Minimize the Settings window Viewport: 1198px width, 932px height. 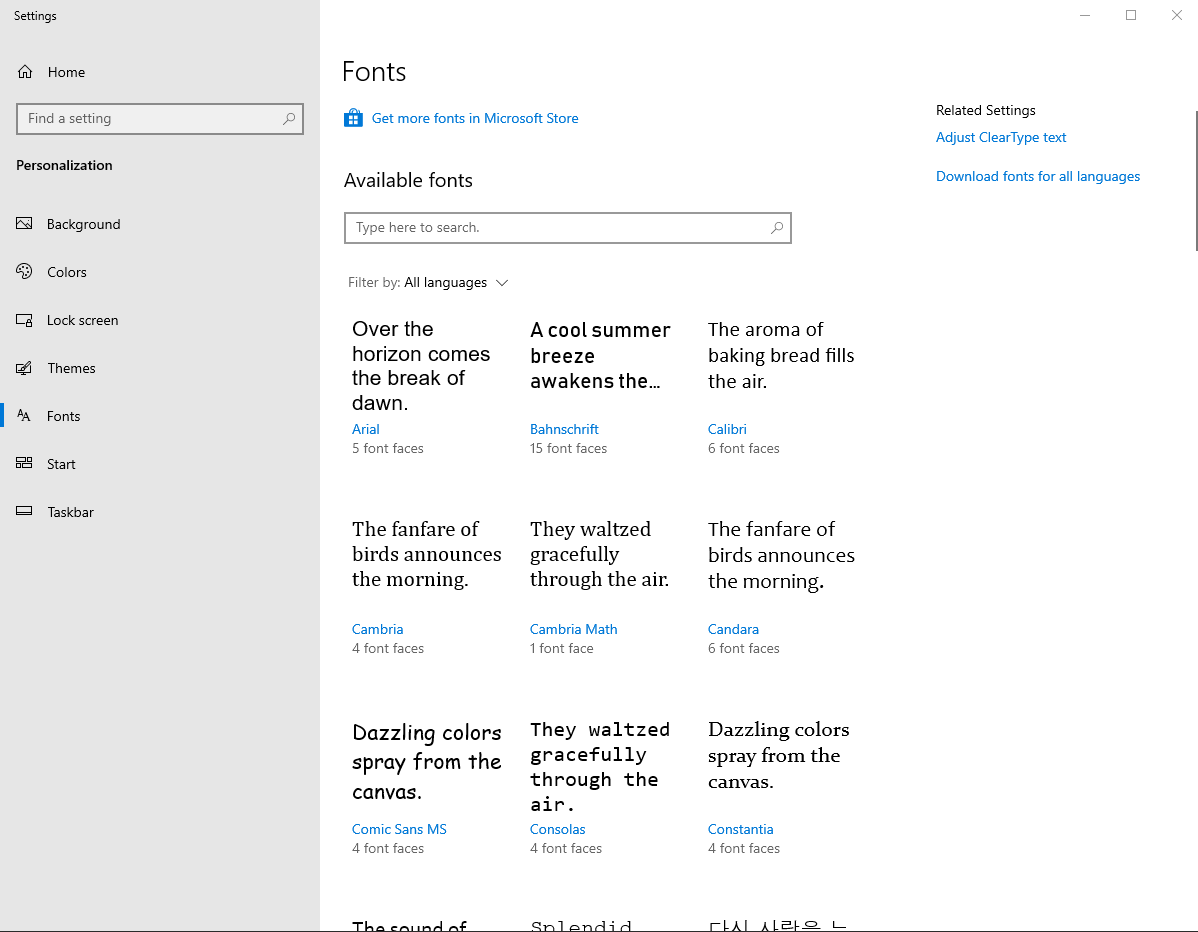[1085, 15]
